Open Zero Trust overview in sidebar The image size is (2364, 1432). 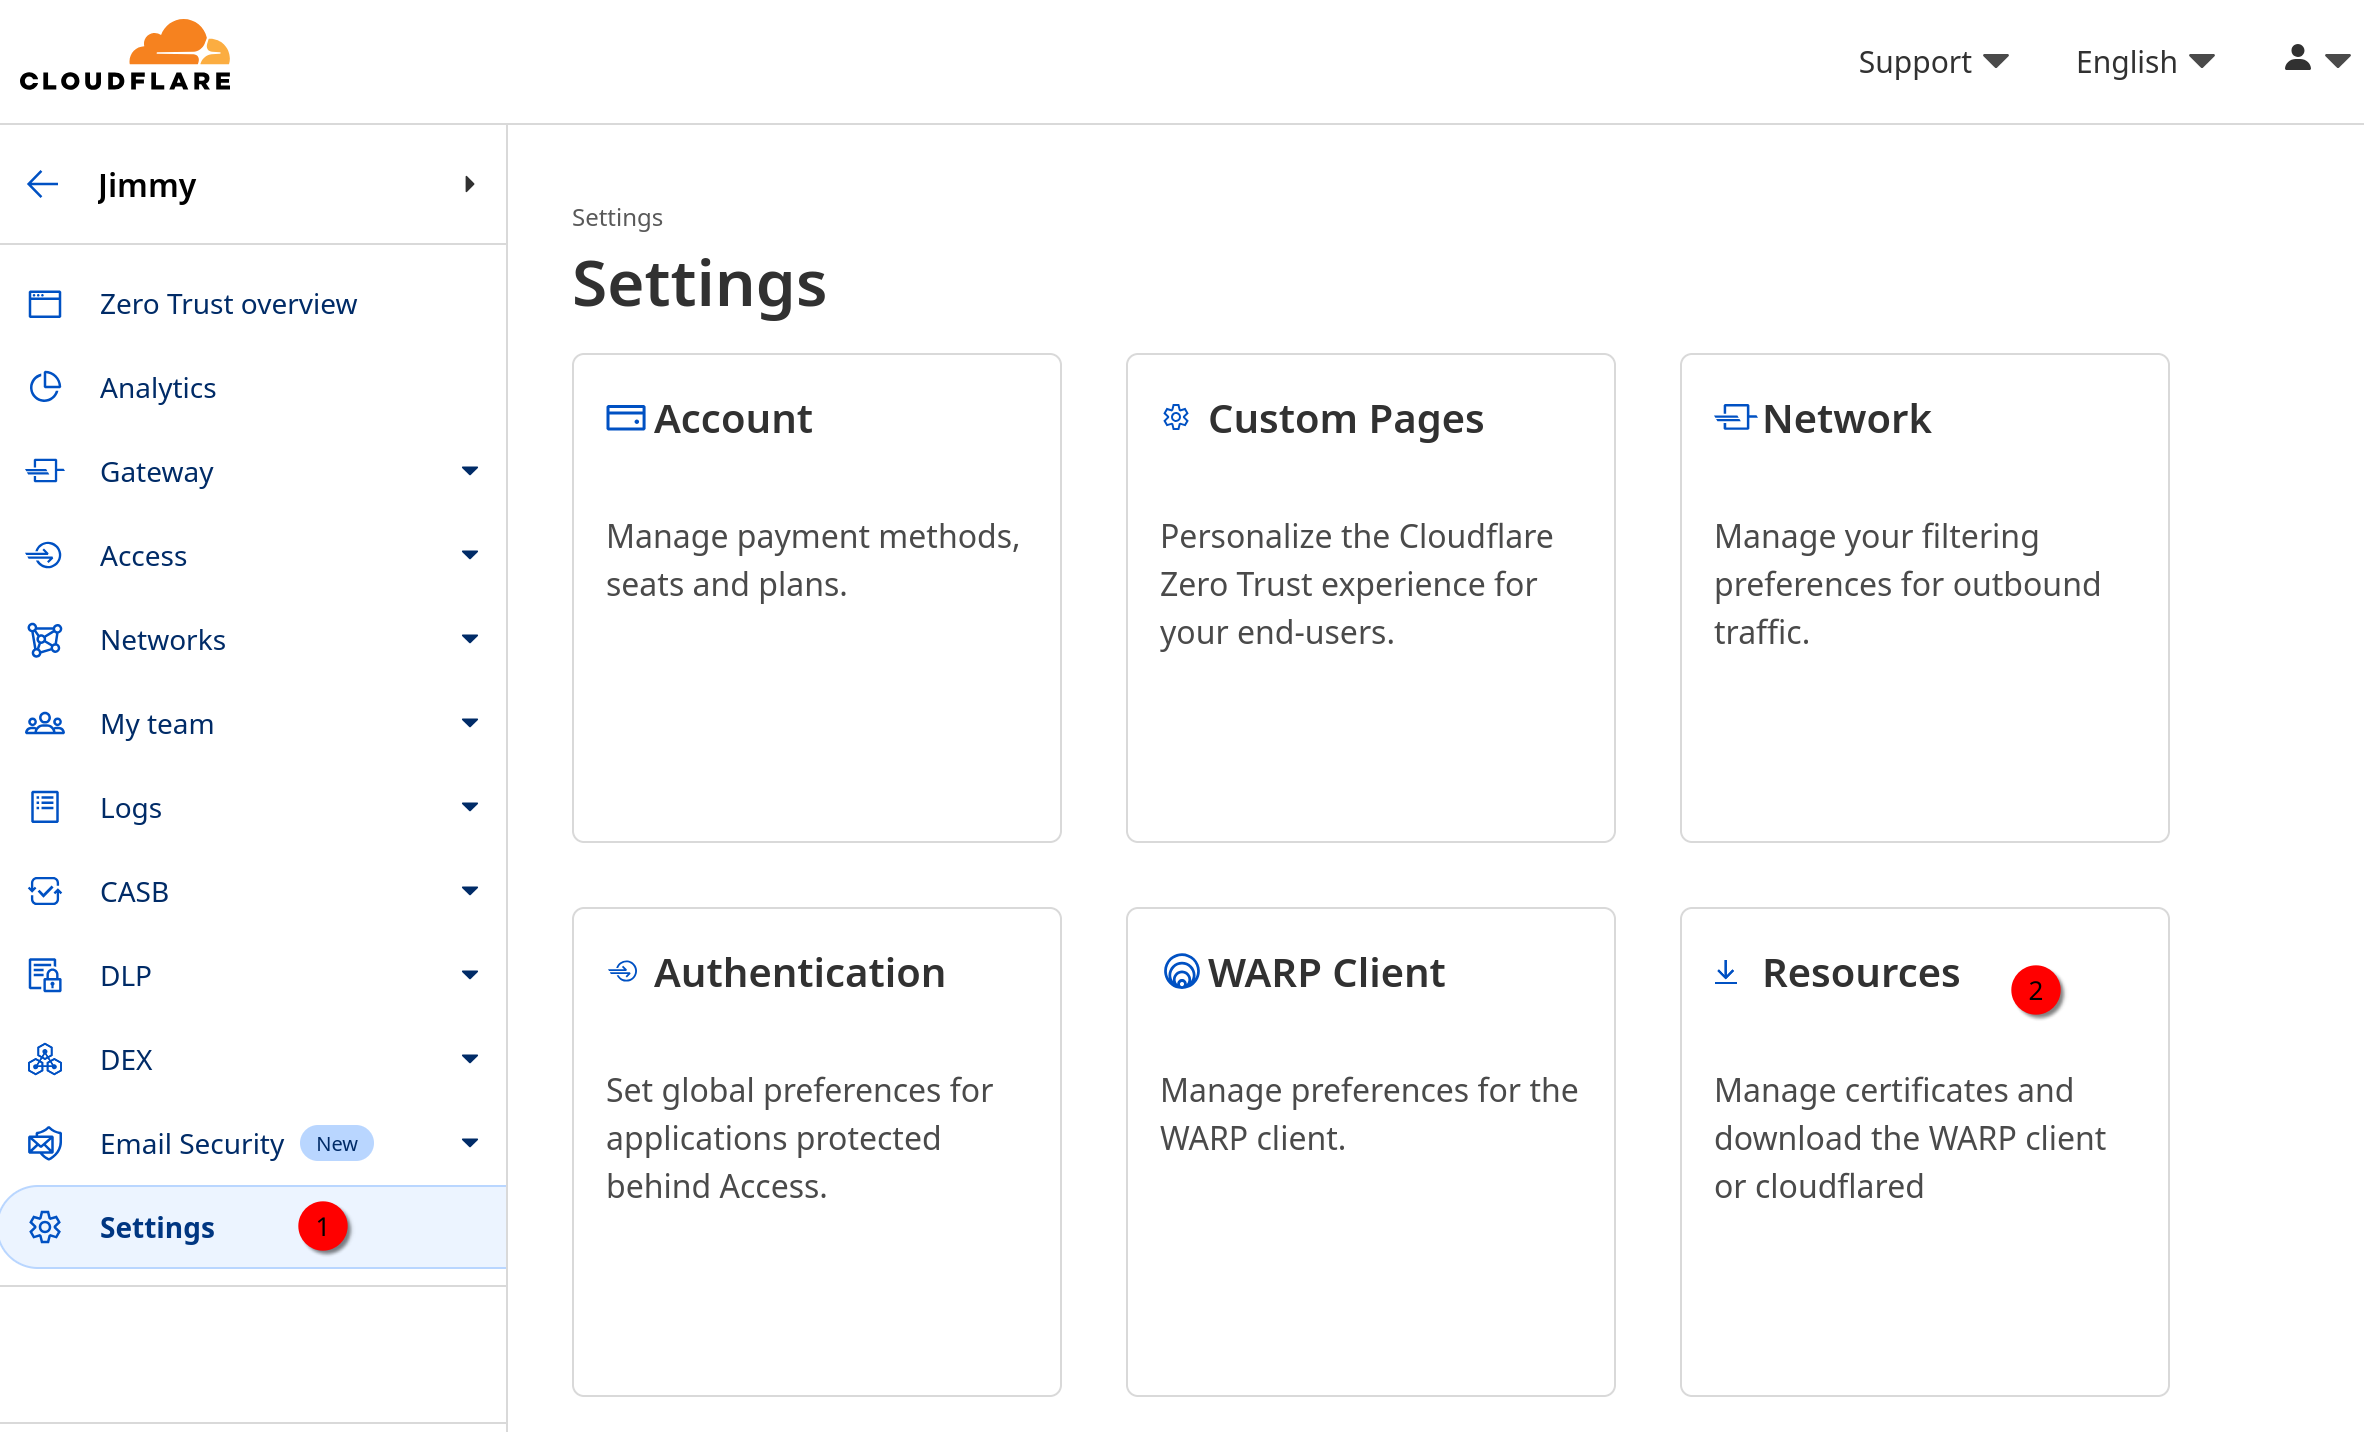[x=228, y=304]
